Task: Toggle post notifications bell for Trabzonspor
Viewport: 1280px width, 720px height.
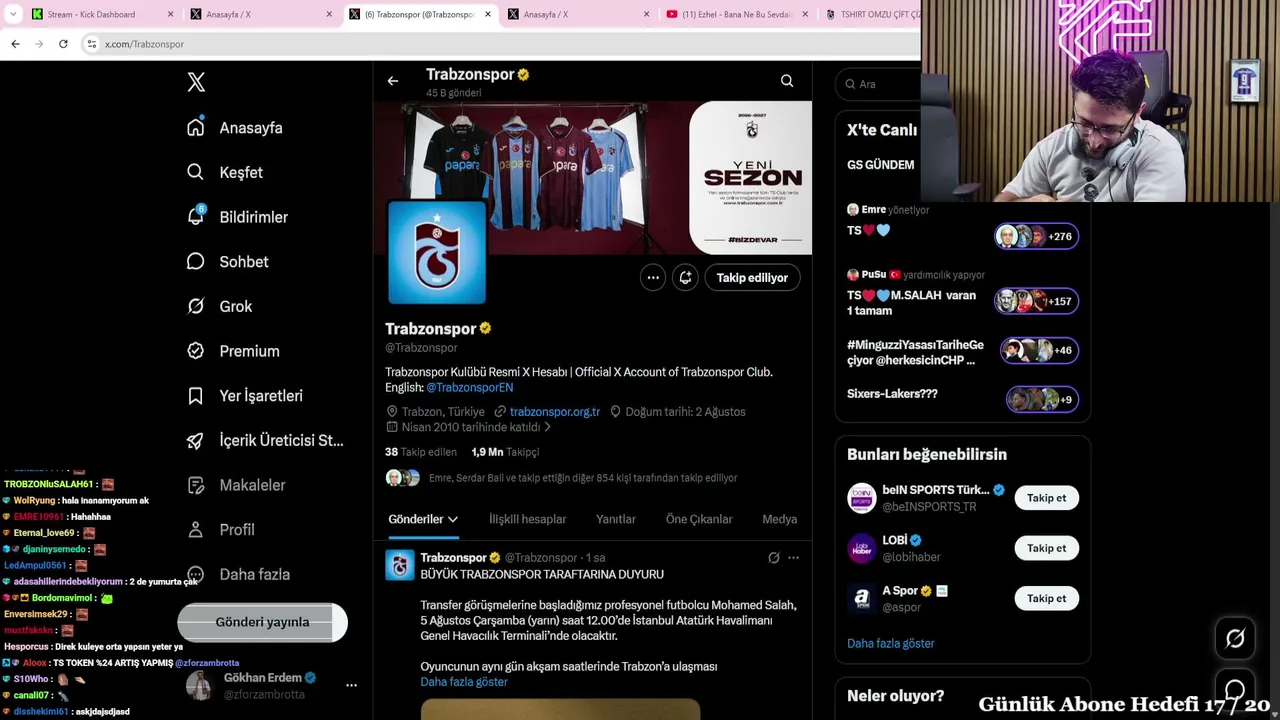Action: (685, 278)
